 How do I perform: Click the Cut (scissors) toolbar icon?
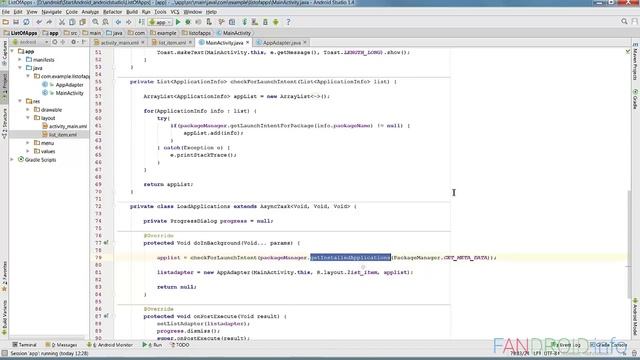click(62, 22)
